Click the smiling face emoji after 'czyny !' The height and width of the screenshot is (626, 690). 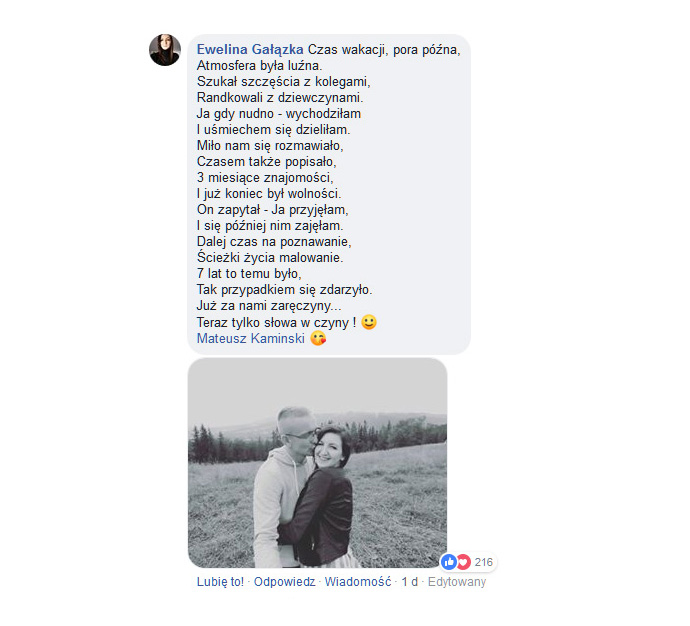pos(369,322)
